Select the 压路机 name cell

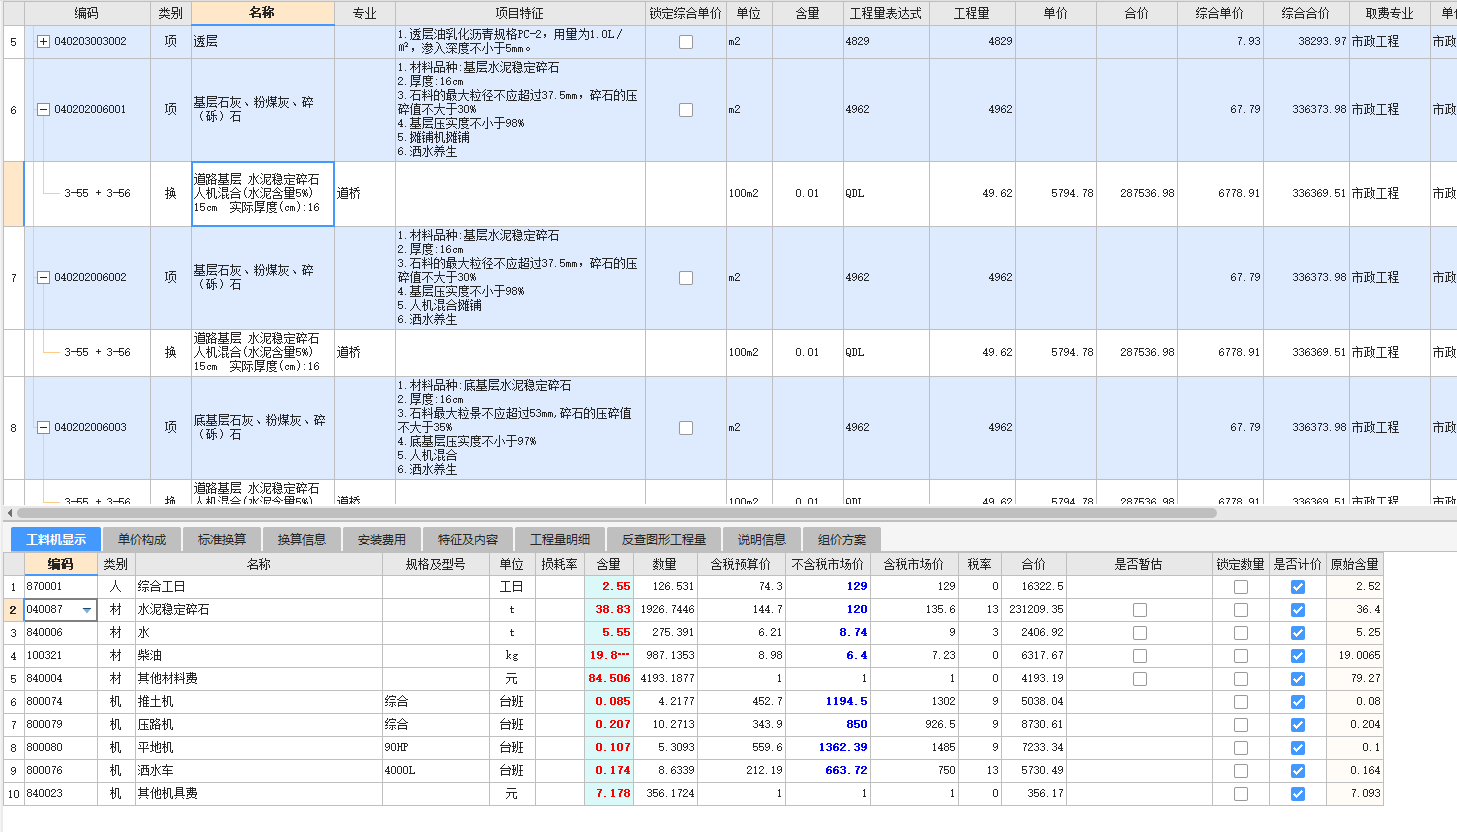[x=259, y=725]
